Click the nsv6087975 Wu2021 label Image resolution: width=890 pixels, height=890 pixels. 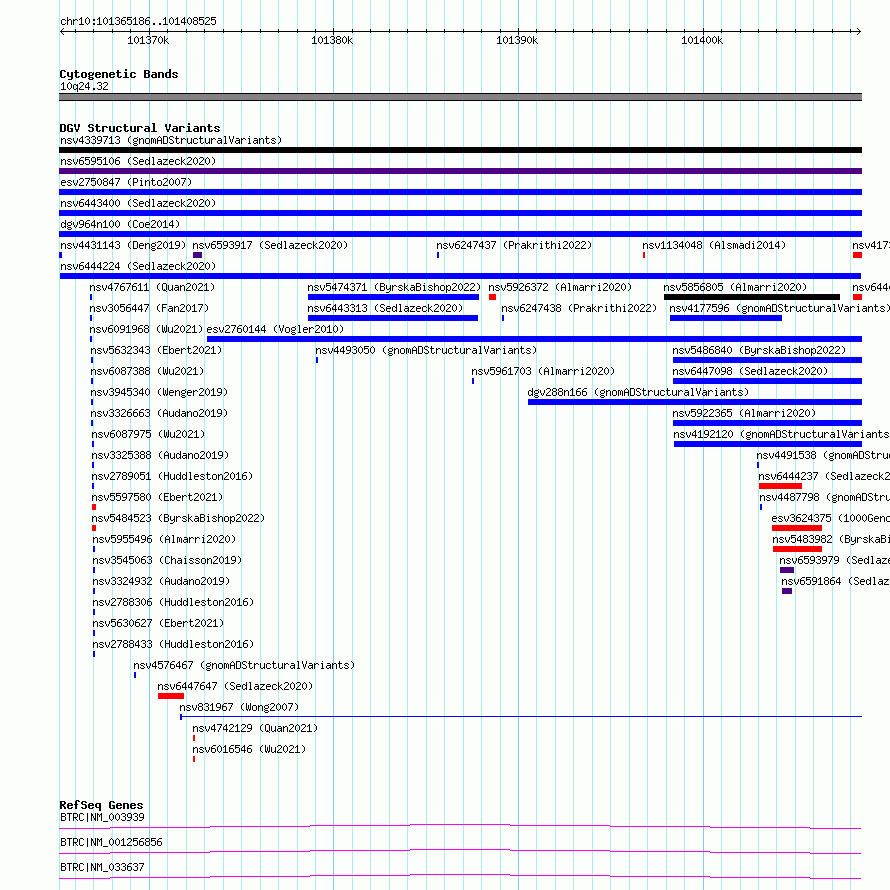(x=148, y=434)
